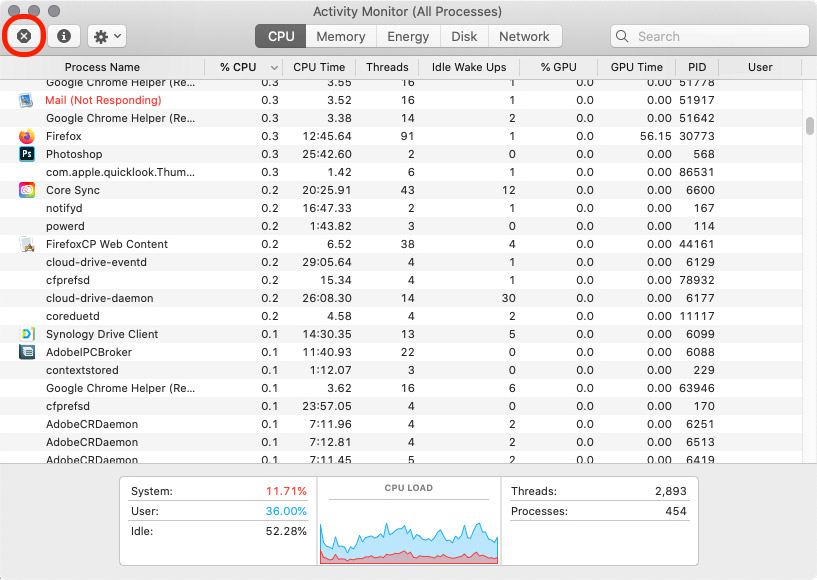This screenshot has height=580, width=817.
Task: Click Threads count 91 for Firefox
Action: (407, 136)
